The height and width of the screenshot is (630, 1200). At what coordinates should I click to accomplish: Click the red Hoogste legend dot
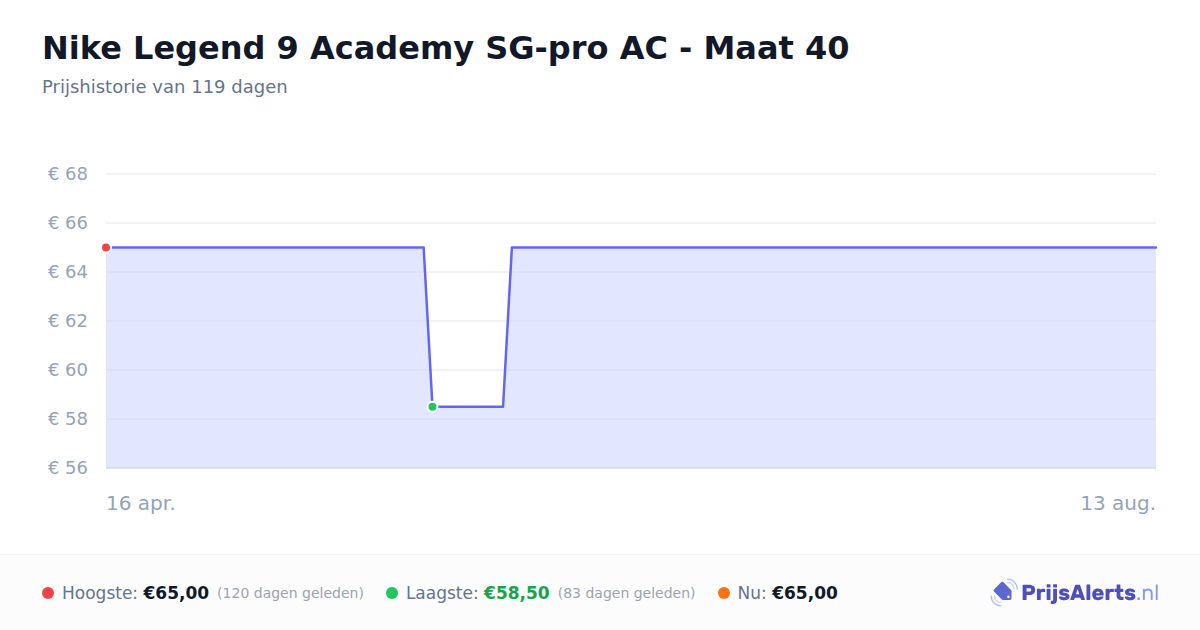(x=48, y=593)
